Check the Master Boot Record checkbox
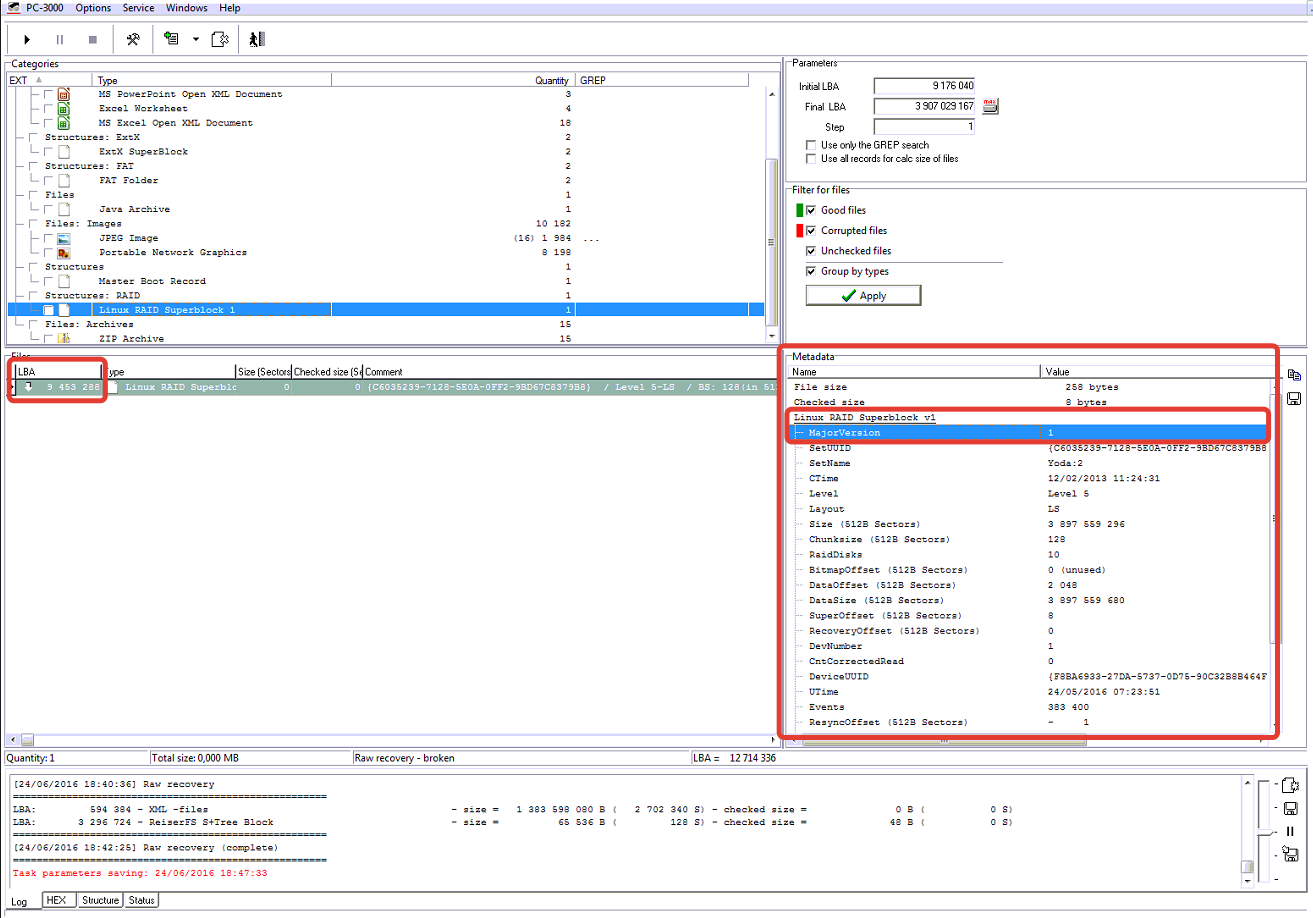 click(x=48, y=281)
